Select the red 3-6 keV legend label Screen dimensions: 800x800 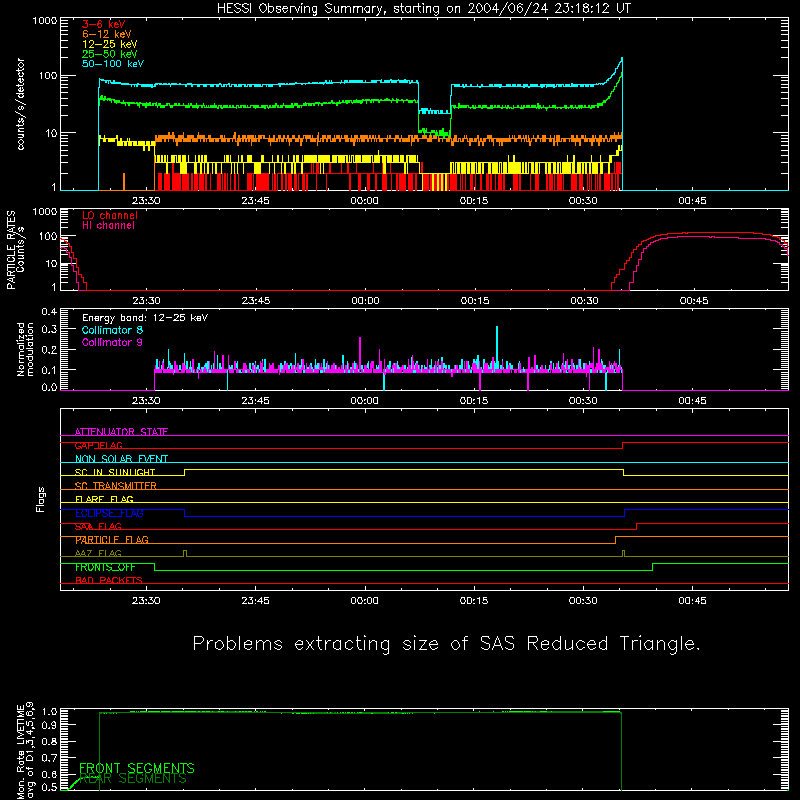(x=104, y=24)
